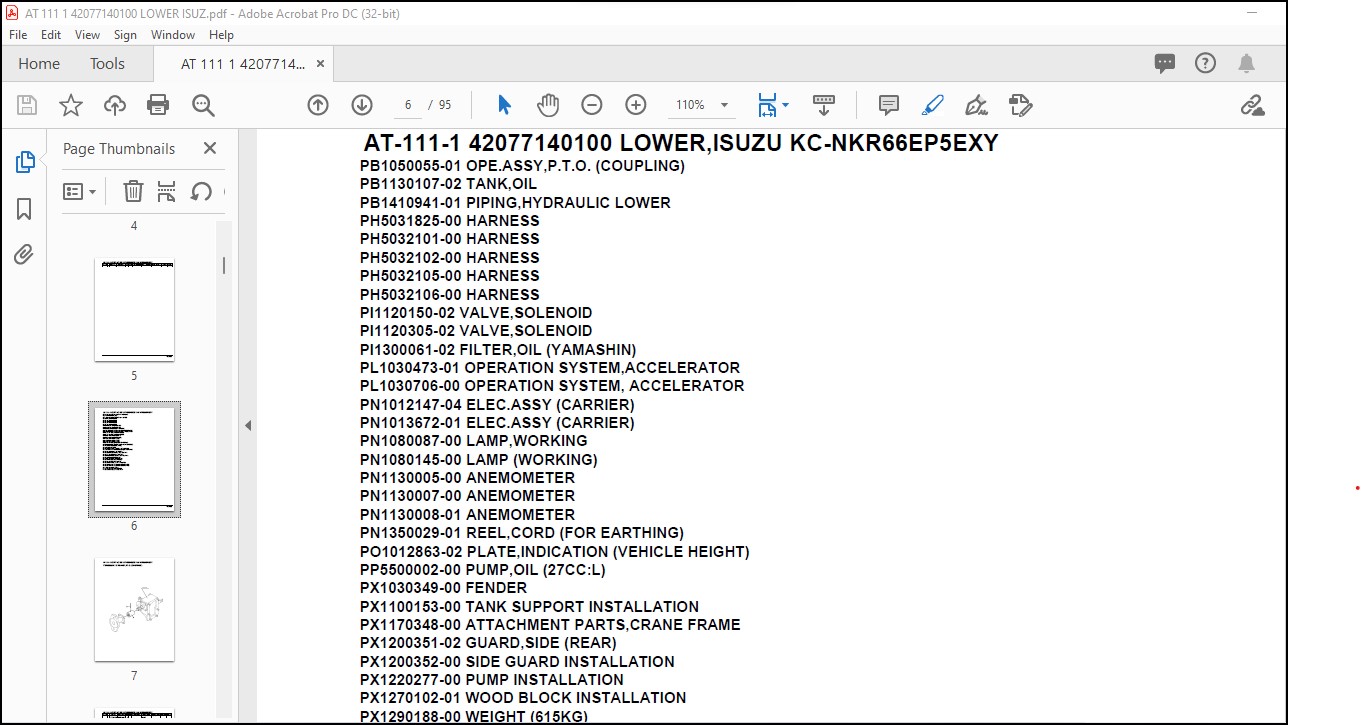Click text PX1220277-00 PUMP INSTALLATION
This screenshot has width=1361, height=725.
point(492,680)
